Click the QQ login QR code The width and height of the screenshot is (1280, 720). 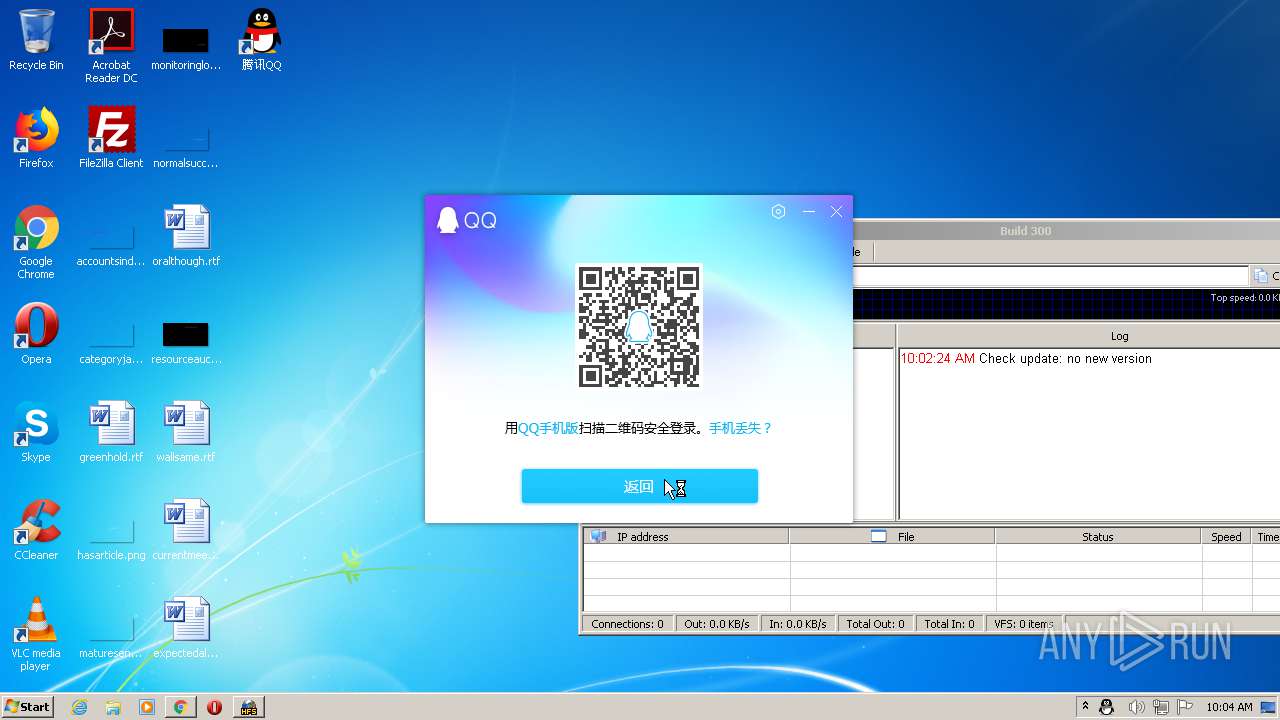tap(639, 326)
